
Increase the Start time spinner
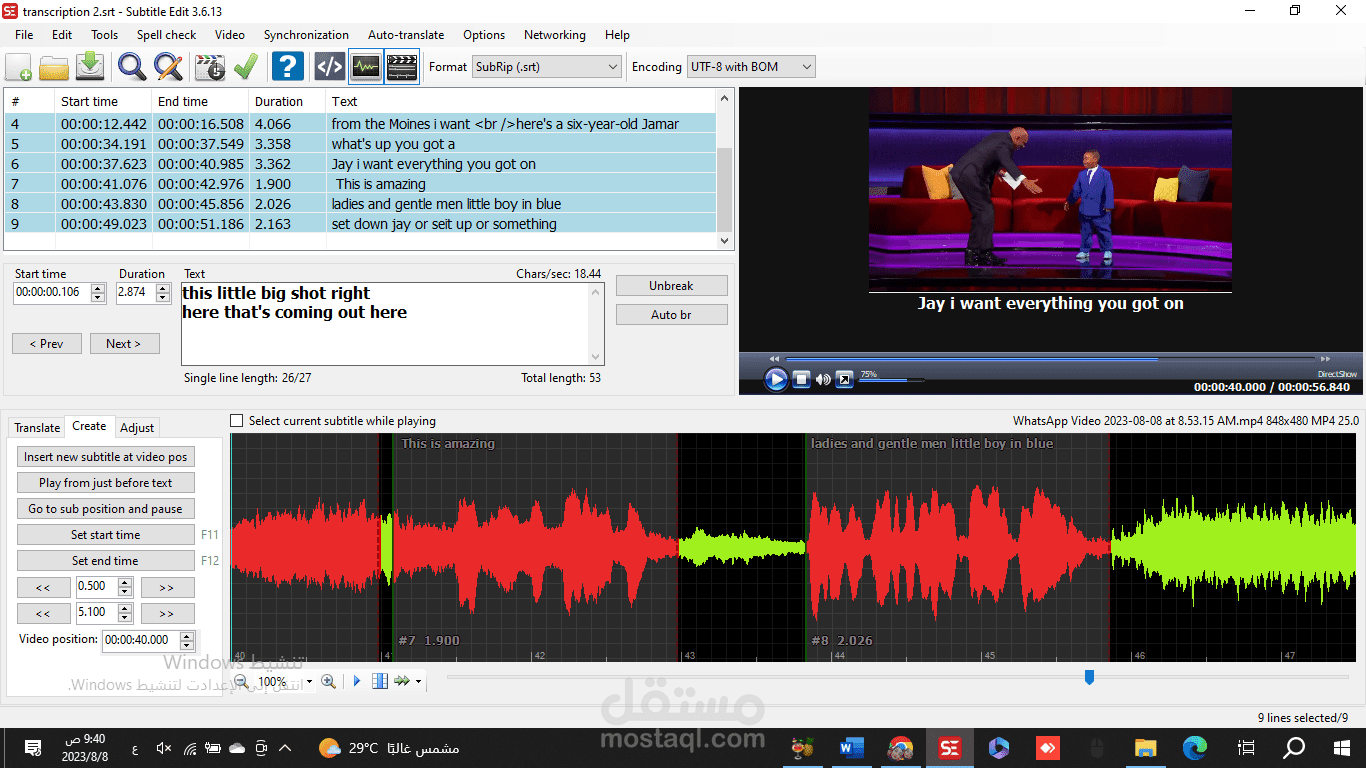98,289
